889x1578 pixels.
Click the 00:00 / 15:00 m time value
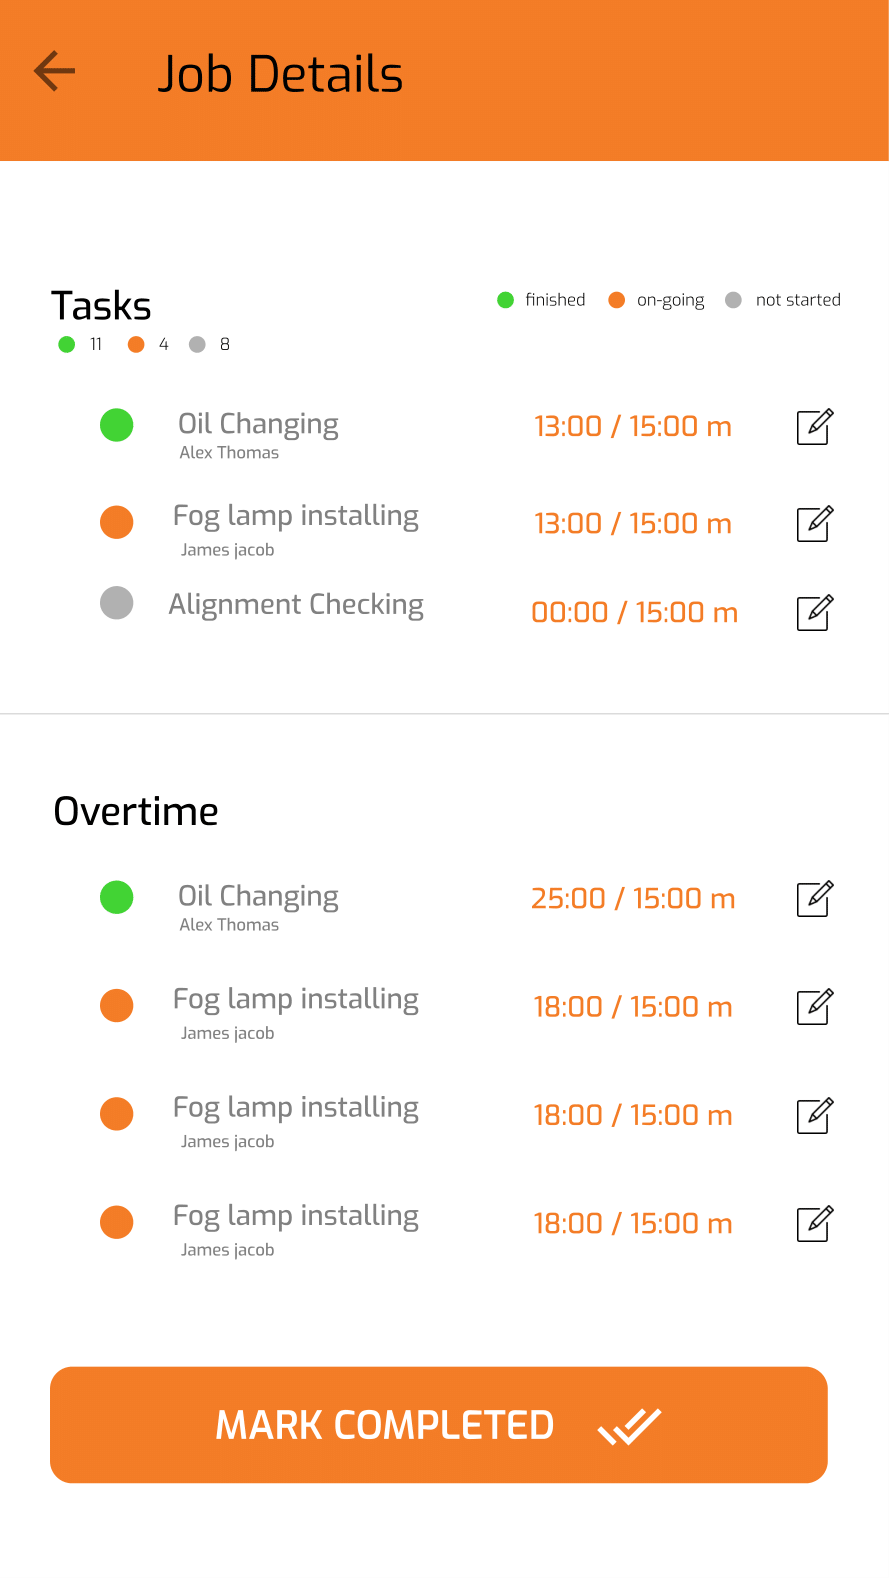(x=635, y=612)
